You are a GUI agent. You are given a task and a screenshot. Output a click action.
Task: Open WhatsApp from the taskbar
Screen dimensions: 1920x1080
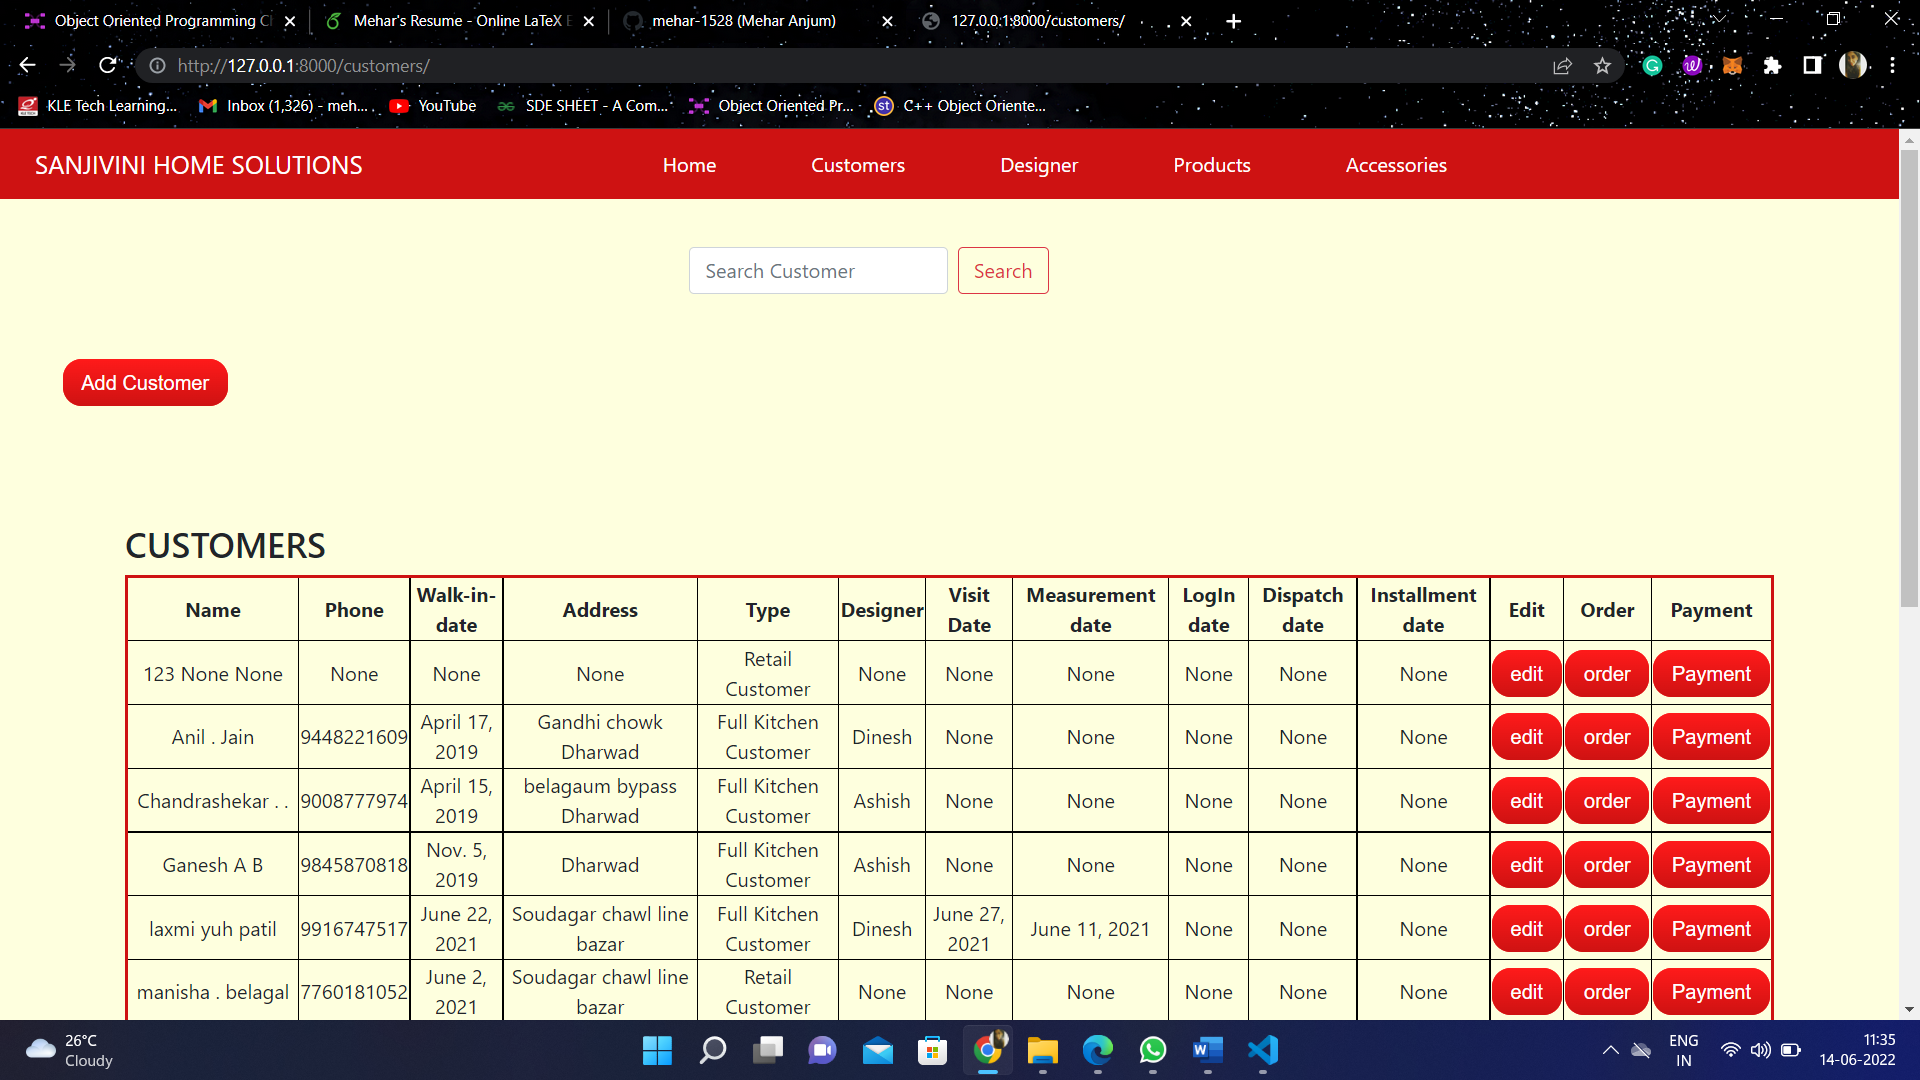pos(1152,1051)
